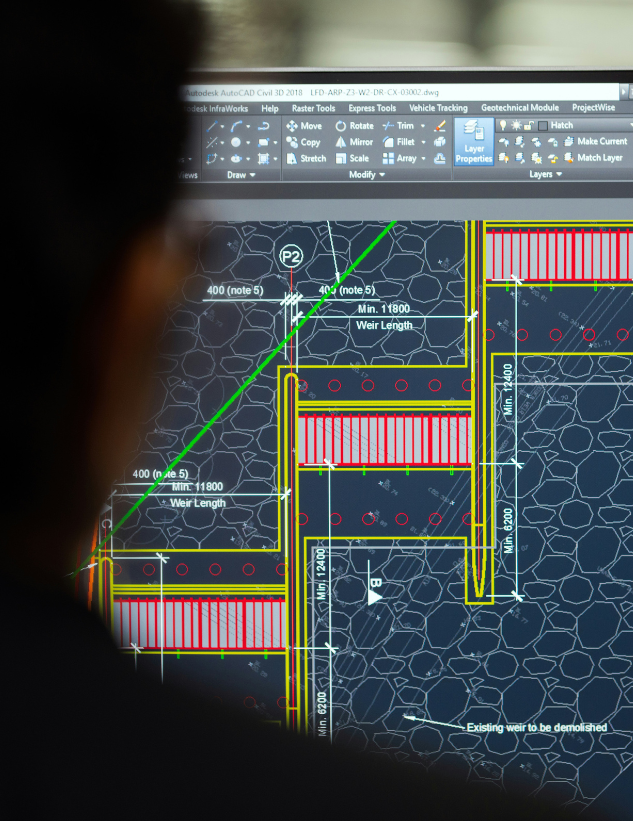
Task: Expand the Modify panel
Action: tap(367, 174)
